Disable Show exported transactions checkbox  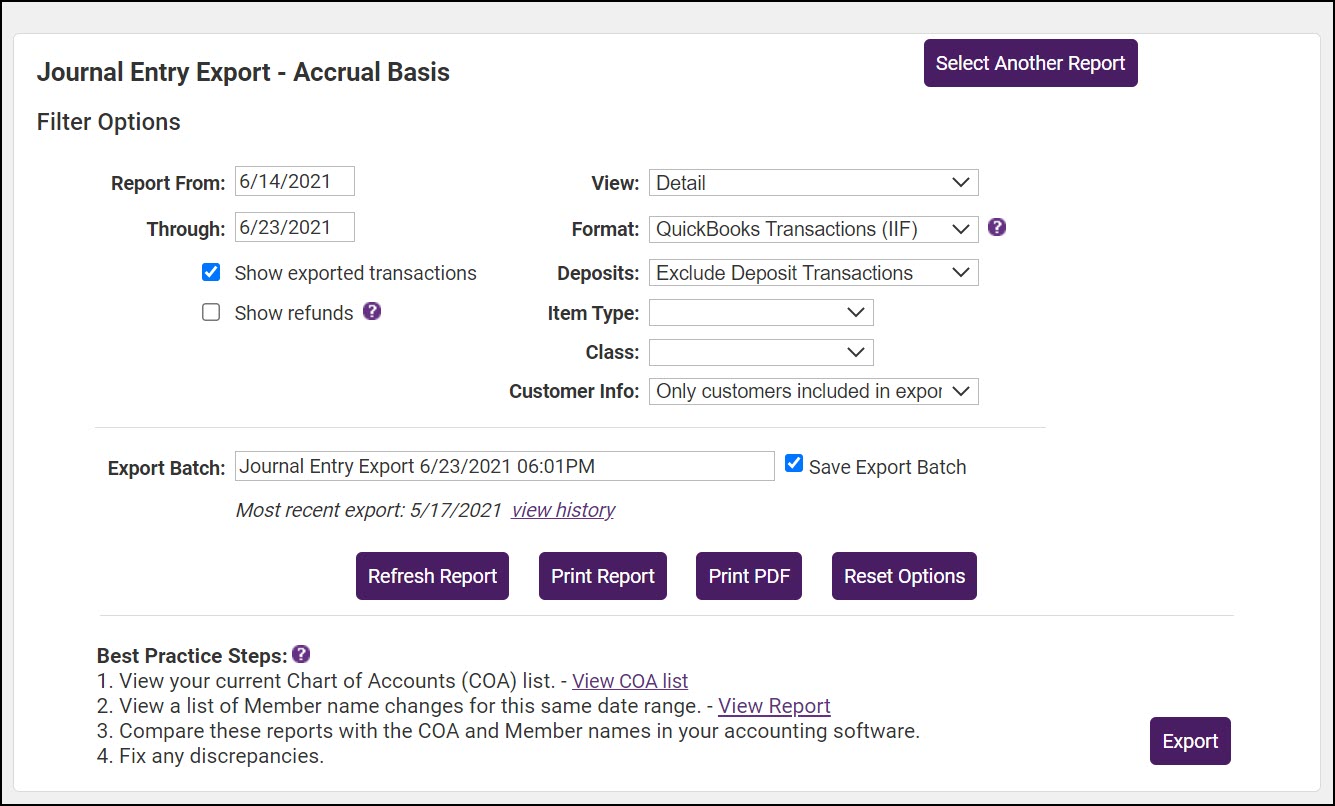(211, 272)
